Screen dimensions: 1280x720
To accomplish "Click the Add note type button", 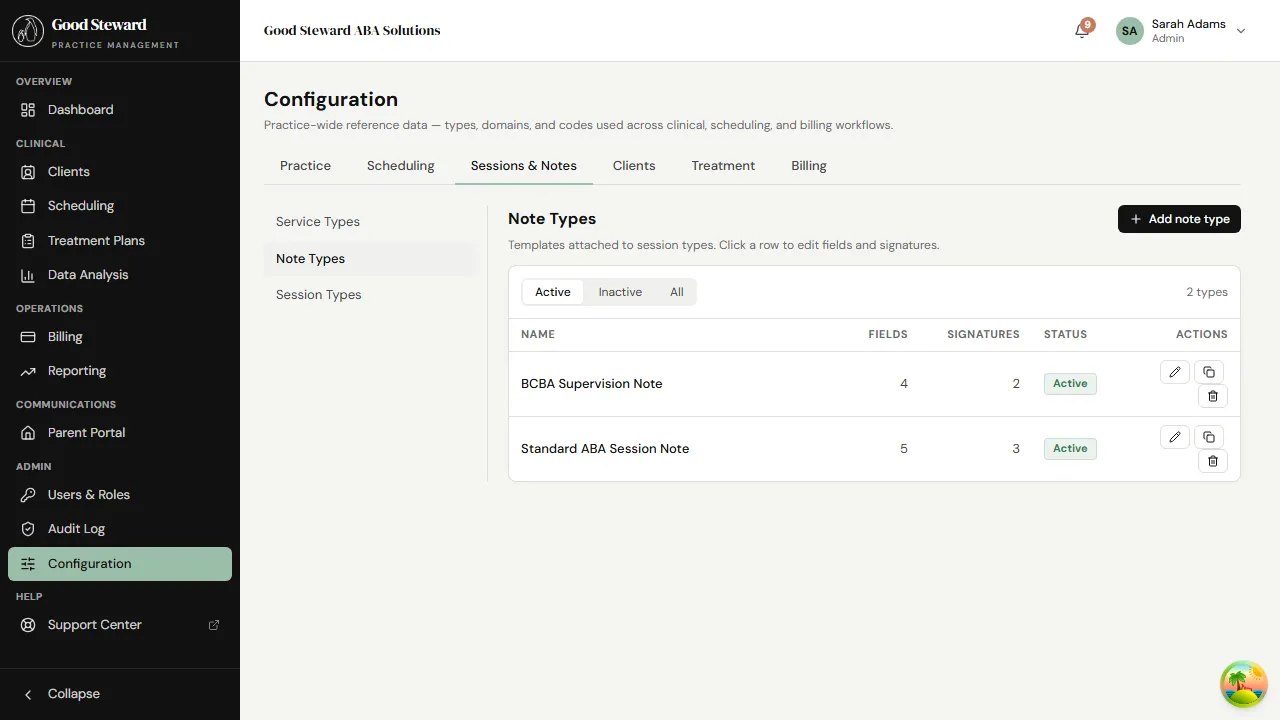I will coord(1178,219).
